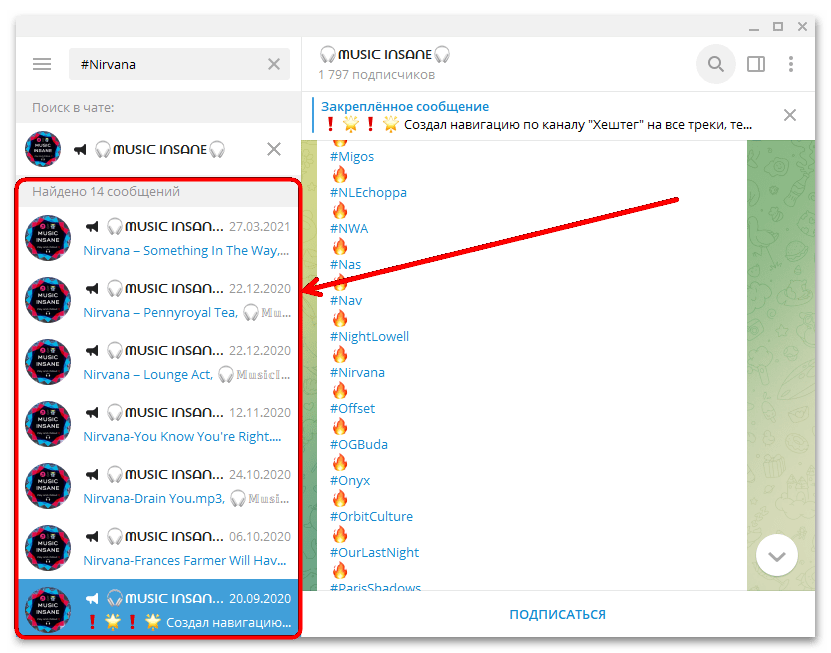Jump to bottom with the down arrow button

click(776, 555)
